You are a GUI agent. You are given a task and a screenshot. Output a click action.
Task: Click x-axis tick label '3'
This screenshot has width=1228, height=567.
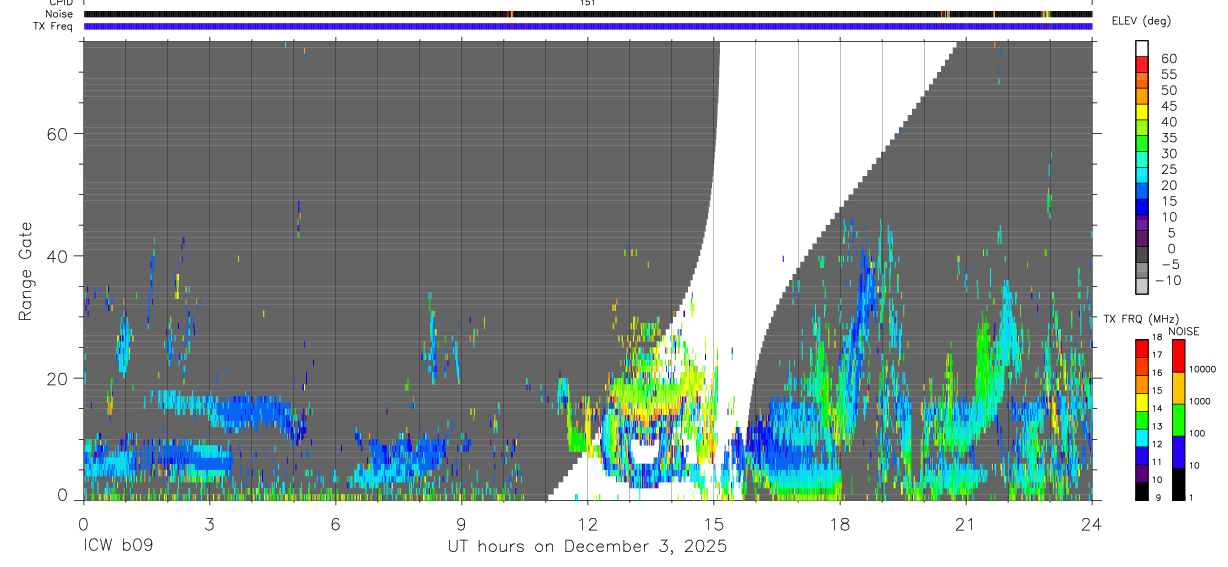click(209, 524)
